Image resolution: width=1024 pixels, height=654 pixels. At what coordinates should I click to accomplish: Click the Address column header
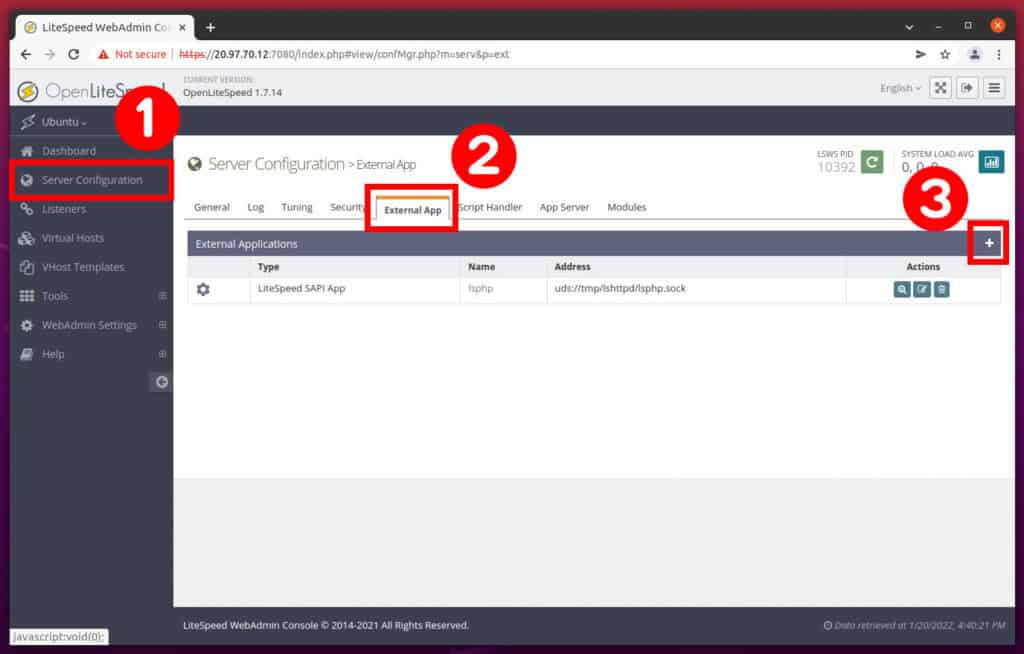click(x=572, y=267)
